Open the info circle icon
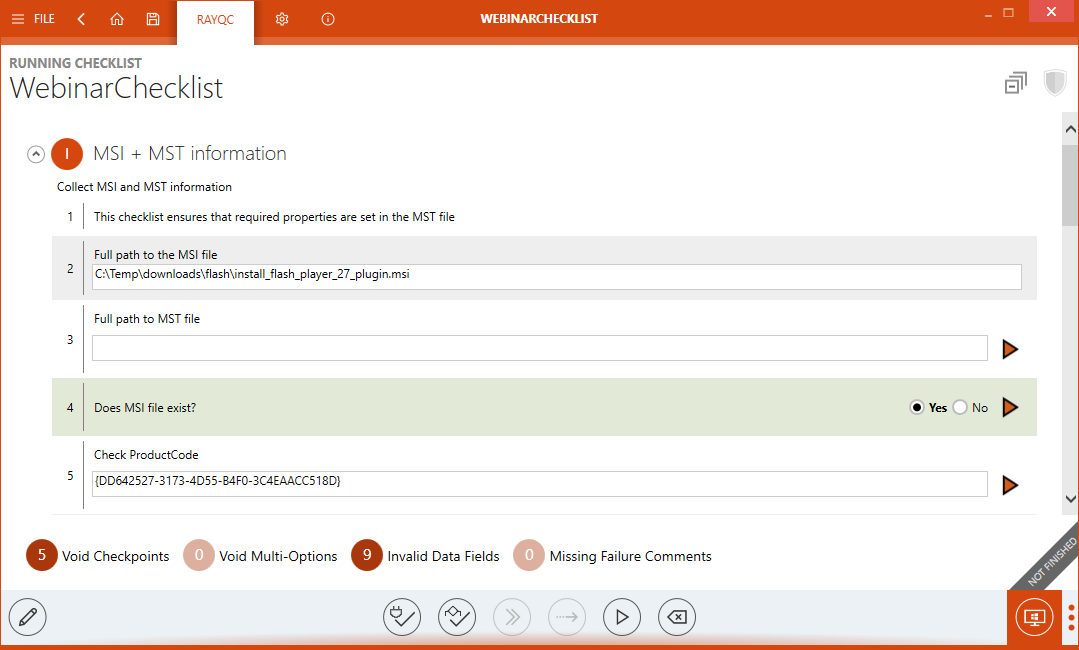Image resolution: width=1079 pixels, height=650 pixels. click(x=328, y=19)
